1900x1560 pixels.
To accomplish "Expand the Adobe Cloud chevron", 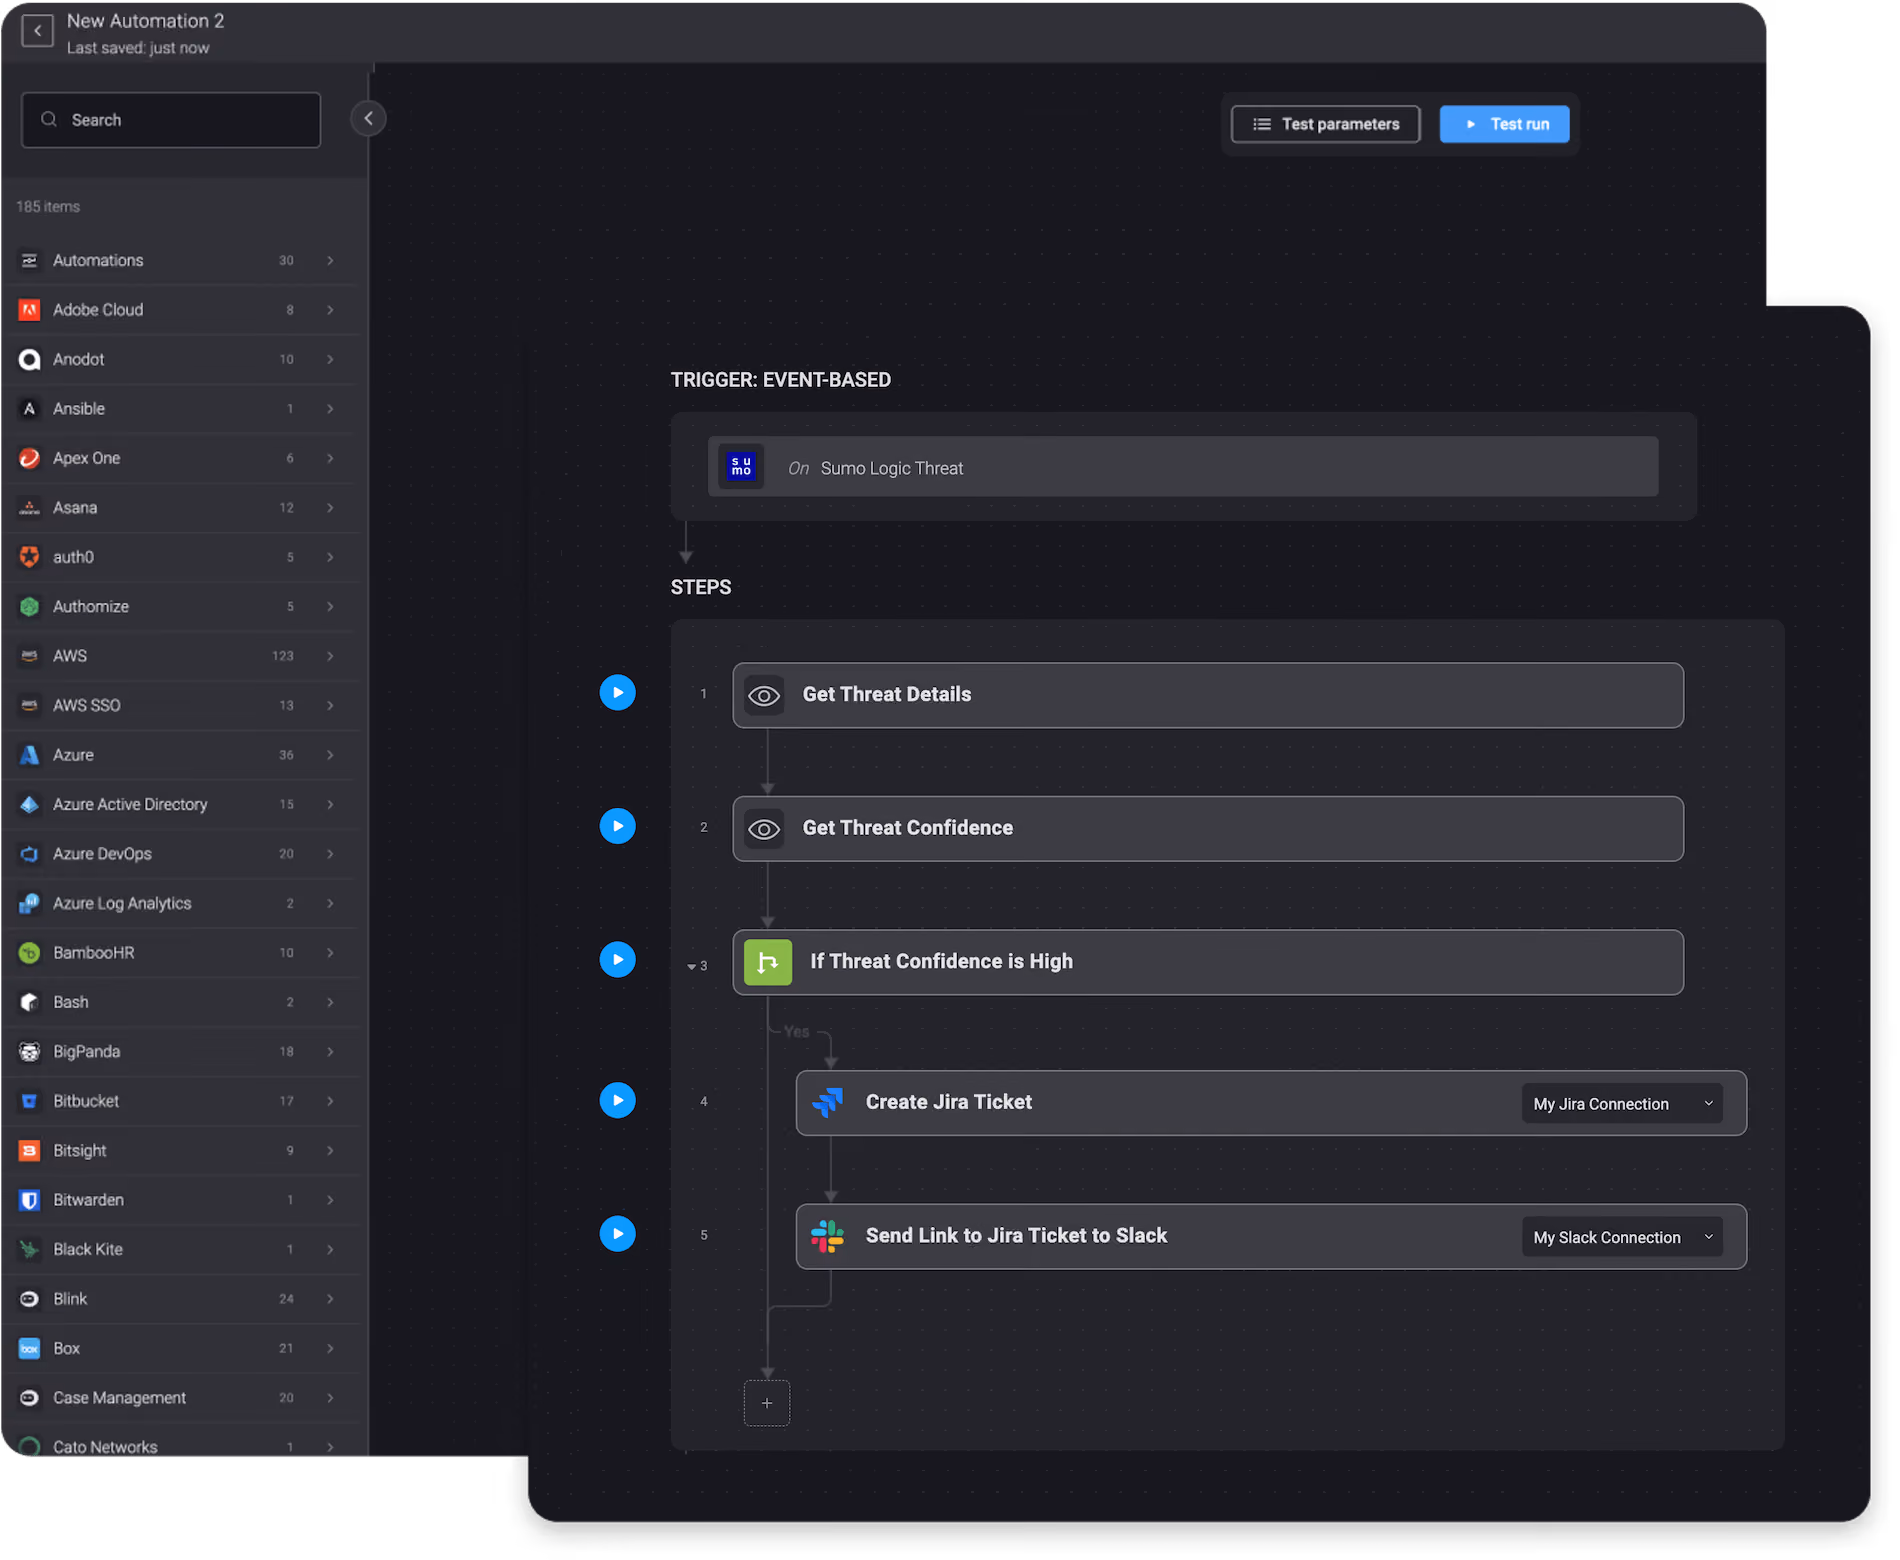I will 330,310.
